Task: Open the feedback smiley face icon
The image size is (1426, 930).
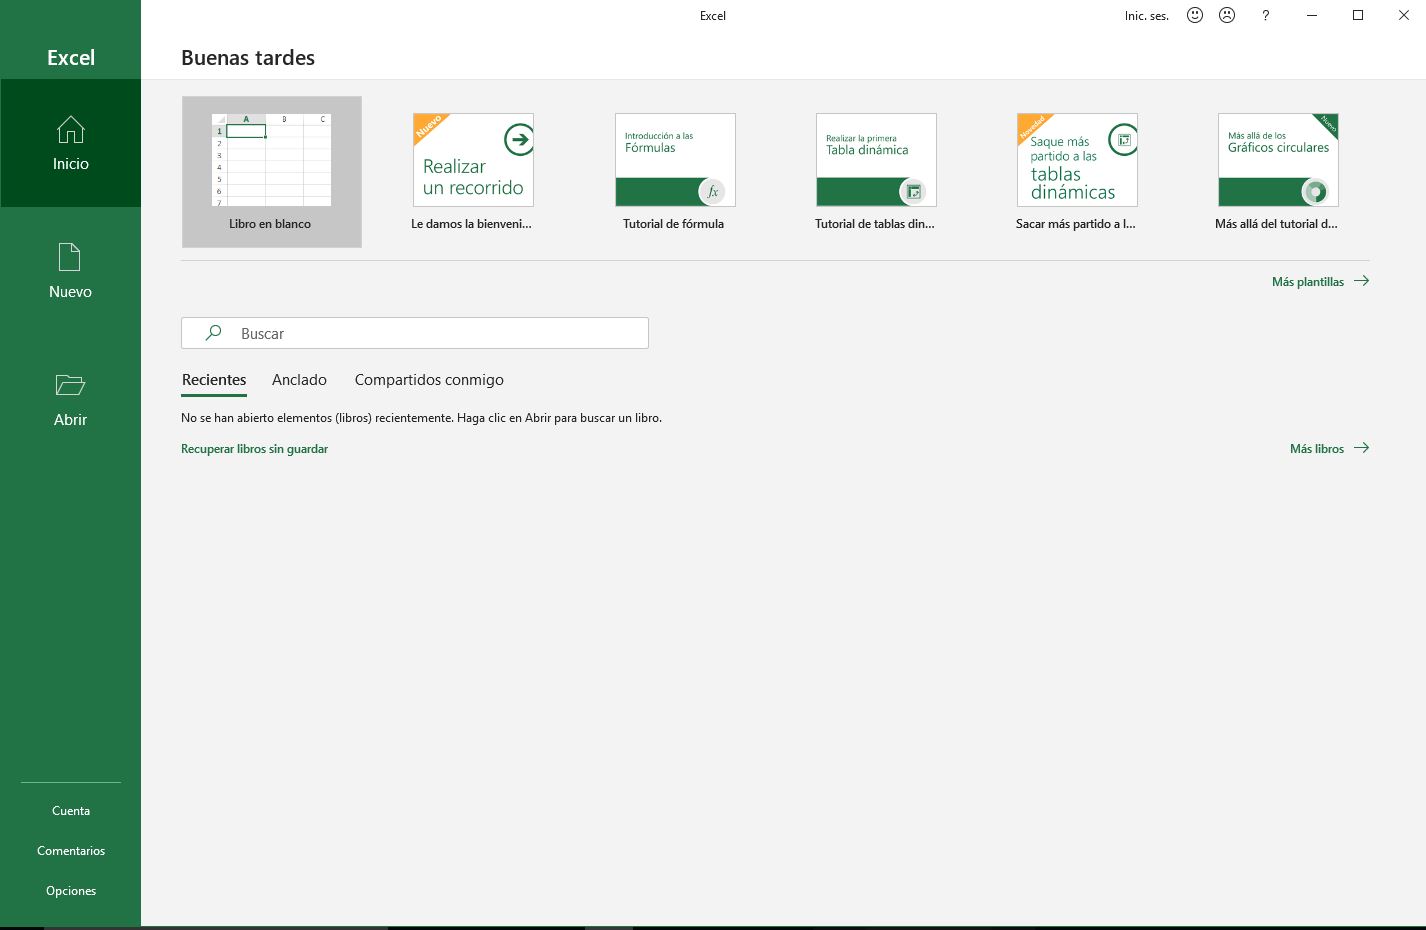Action: (x=1194, y=15)
